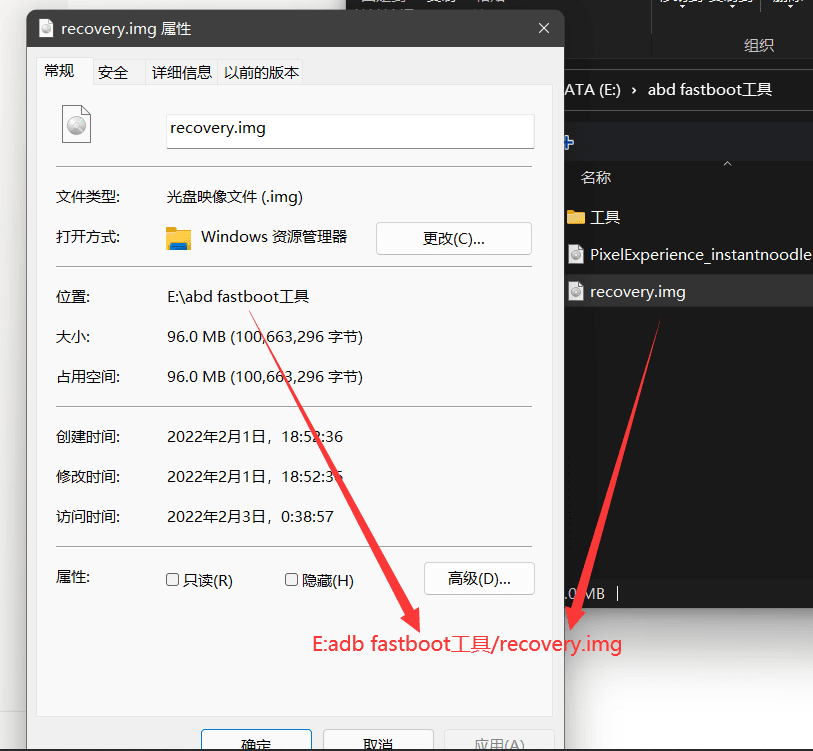813x751 pixels.
Task: Click the 工具 folder icon in file list
Action: [x=575, y=217]
